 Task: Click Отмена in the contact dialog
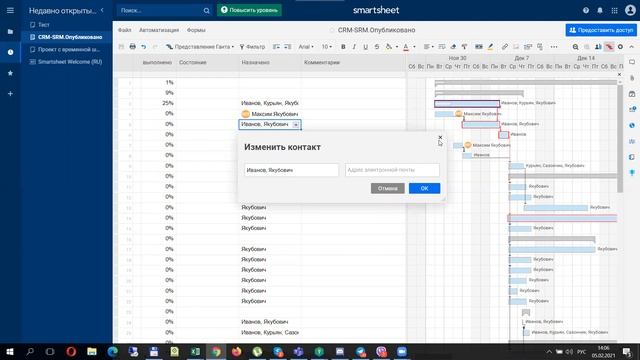[387, 189]
